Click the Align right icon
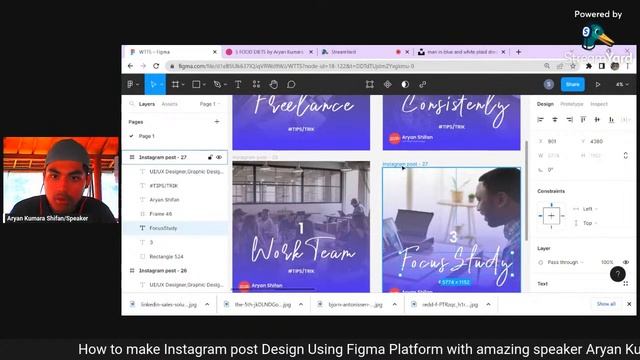 569,120
